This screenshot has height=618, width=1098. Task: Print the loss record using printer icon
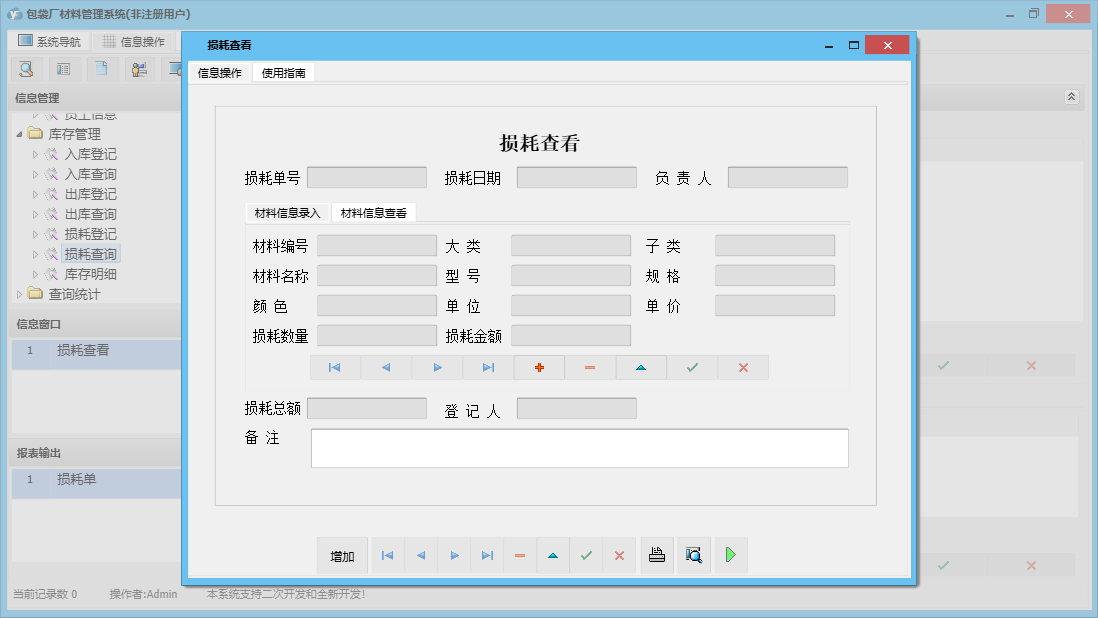[x=657, y=555]
